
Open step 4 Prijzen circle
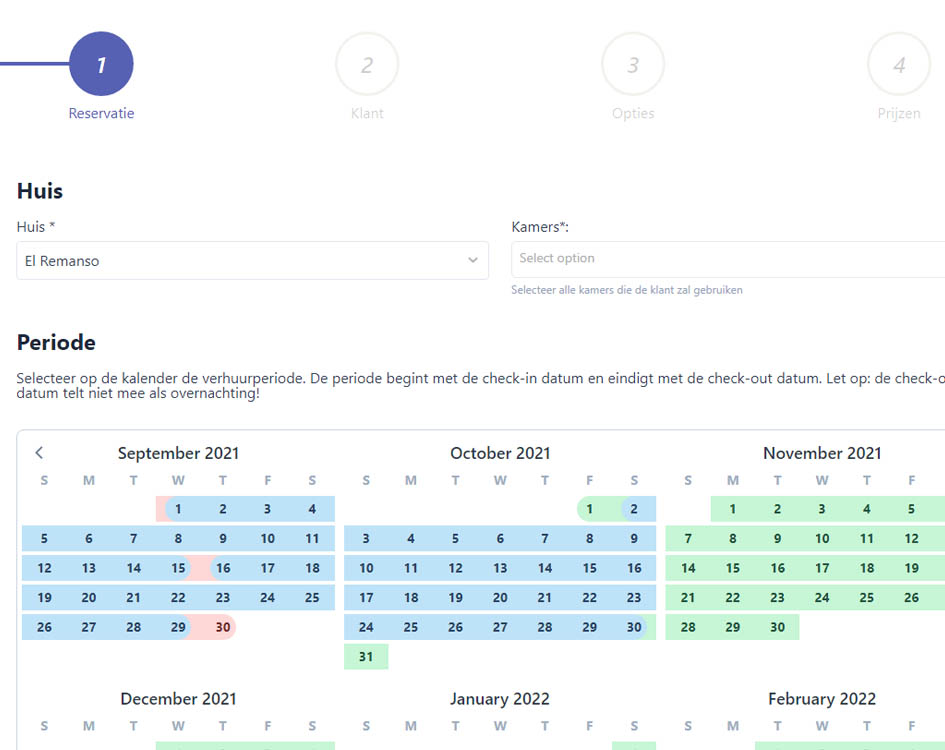point(899,65)
